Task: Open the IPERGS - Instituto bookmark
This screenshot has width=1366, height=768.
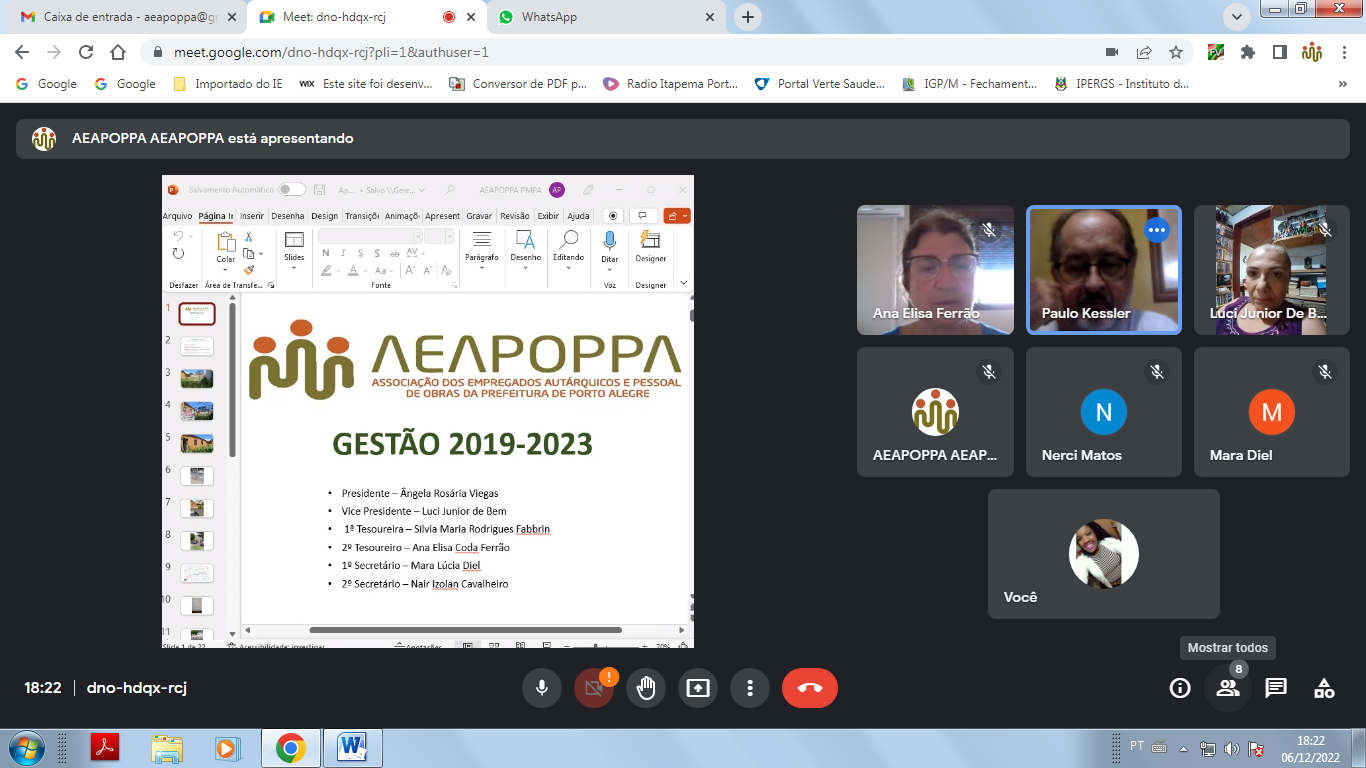Action: tap(1122, 84)
